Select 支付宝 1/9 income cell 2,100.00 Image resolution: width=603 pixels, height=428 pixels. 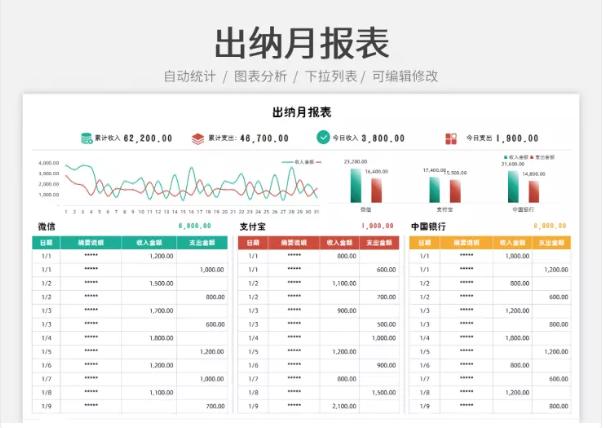click(339, 406)
